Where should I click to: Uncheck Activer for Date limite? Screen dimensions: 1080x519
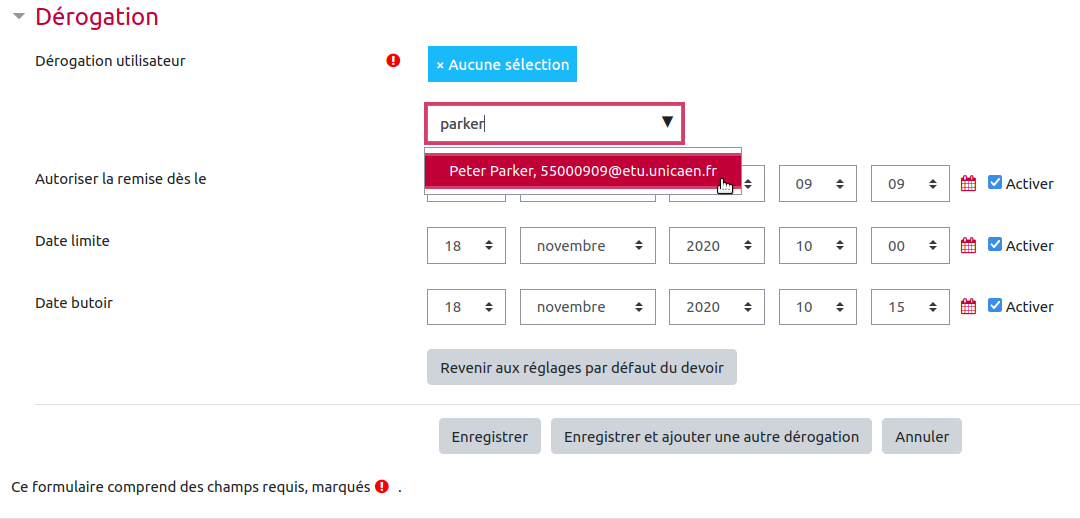coord(995,244)
